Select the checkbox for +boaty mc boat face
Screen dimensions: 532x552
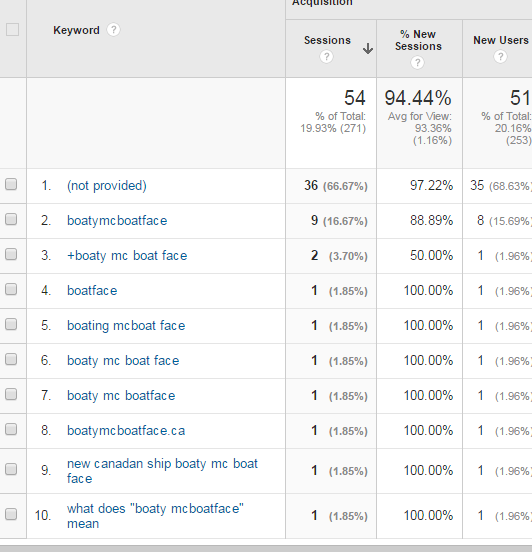pos(11,254)
